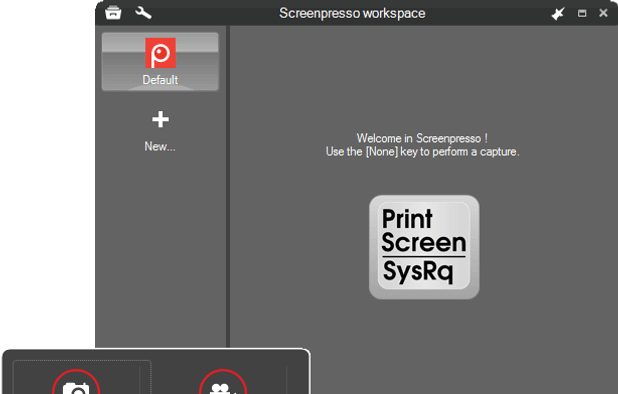Click the plus icon to add workspace
The image size is (618, 394).
[x=160, y=119]
